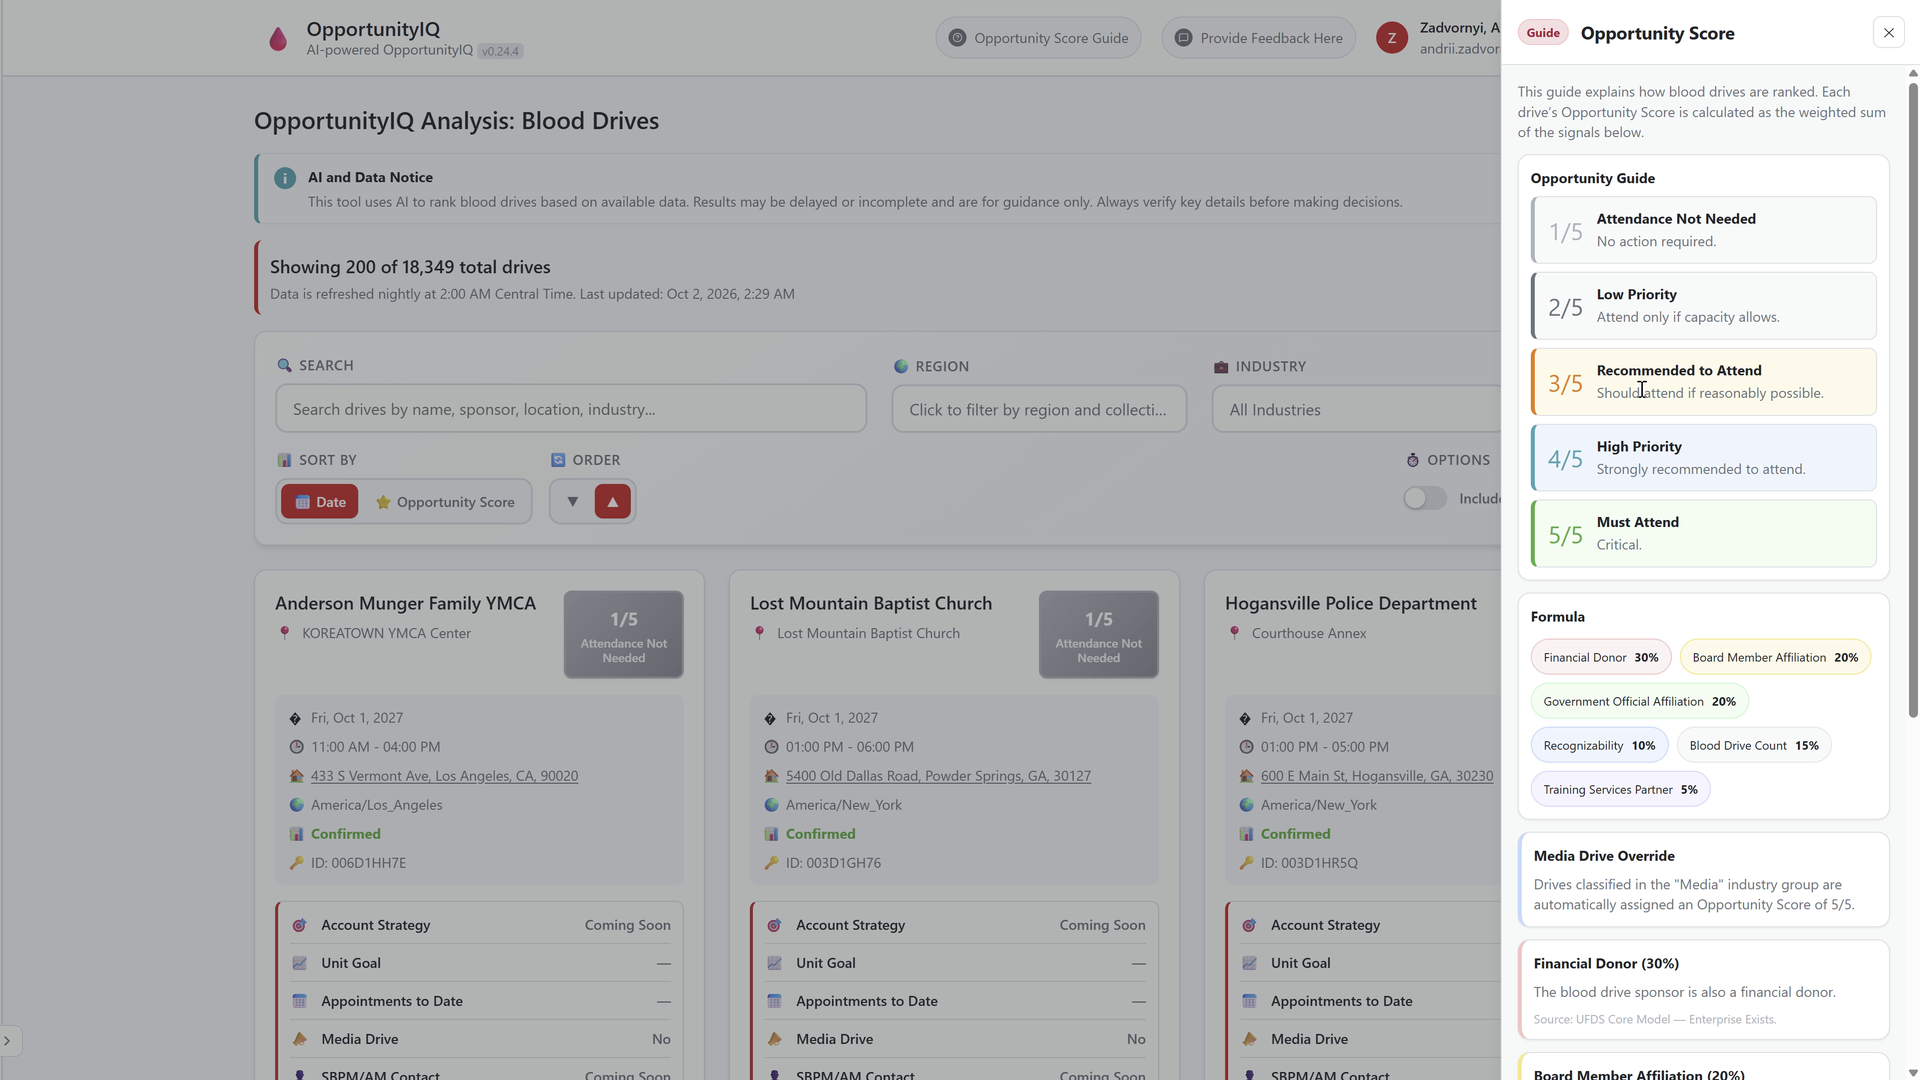Close the Opportunity Score guide panel
Image resolution: width=1920 pixels, height=1080 pixels.
click(x=1889, y=33)
